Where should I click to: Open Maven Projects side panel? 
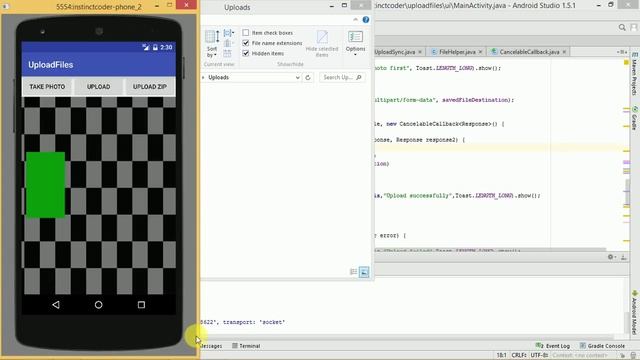[634, 74]
